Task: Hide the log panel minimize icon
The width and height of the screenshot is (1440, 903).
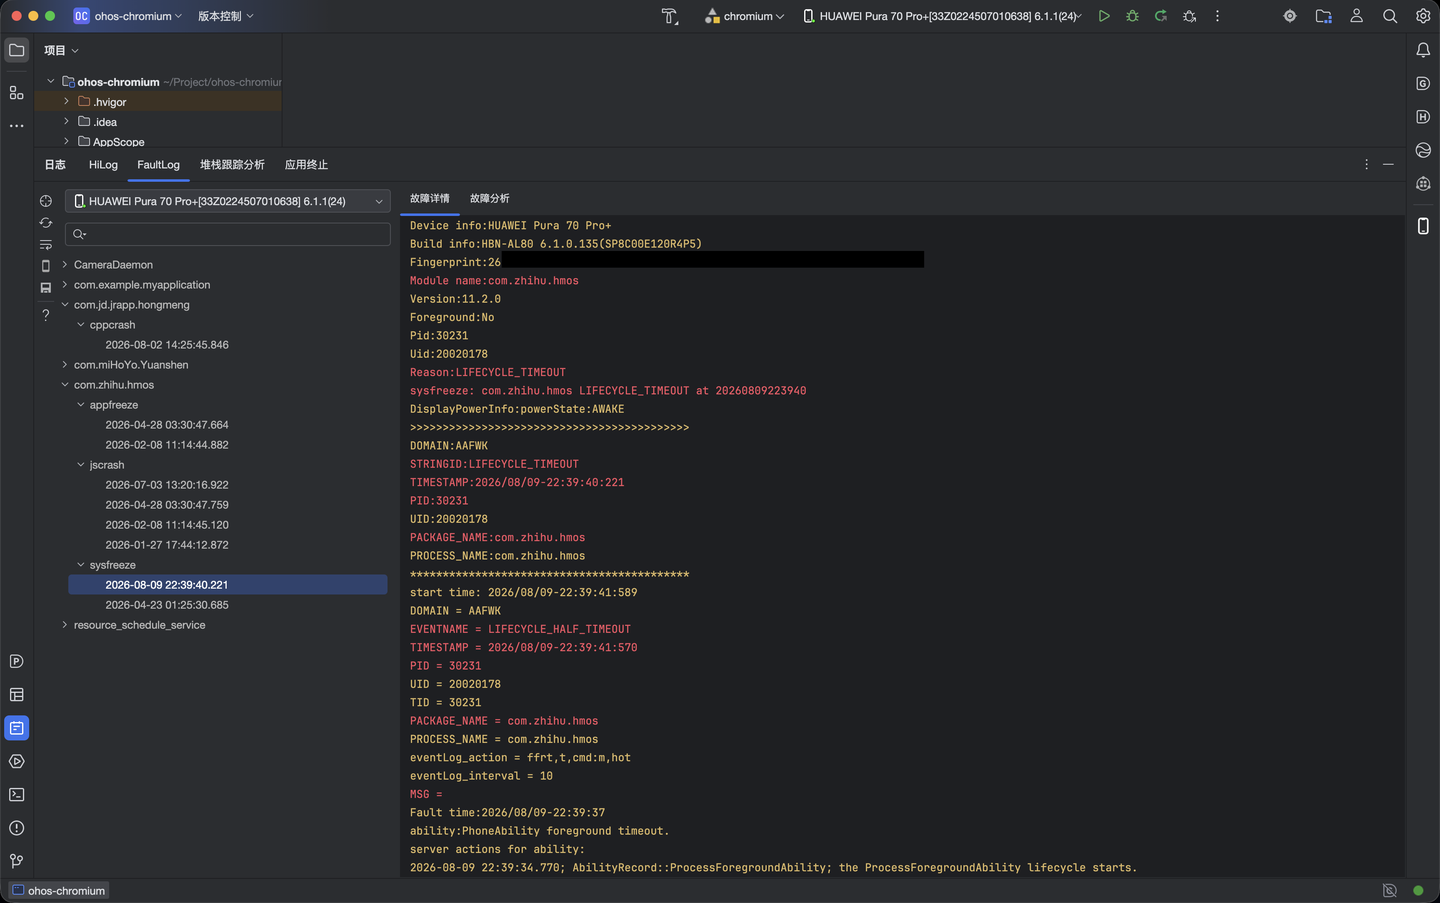Action: [x=1388, y=164]
